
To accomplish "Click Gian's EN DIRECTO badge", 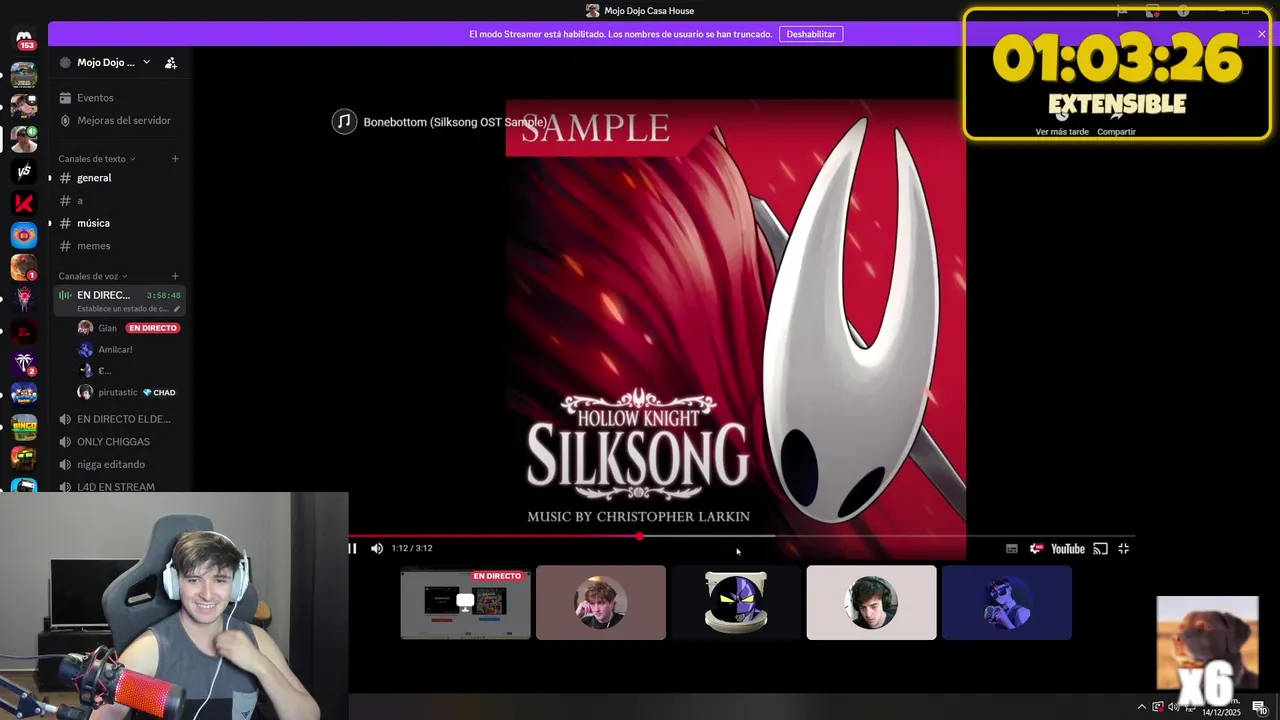I will pyautogui.click(x=153, y=328).
